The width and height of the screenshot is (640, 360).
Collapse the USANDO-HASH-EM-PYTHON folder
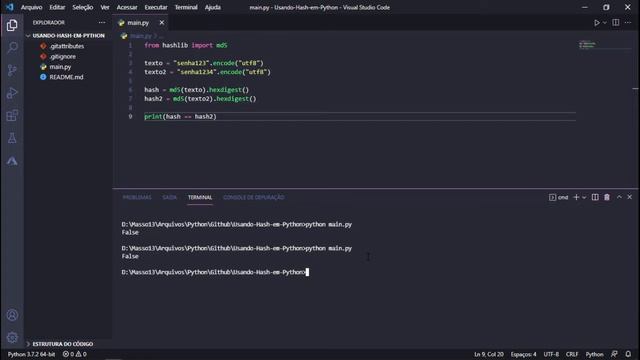click(68, 36)
